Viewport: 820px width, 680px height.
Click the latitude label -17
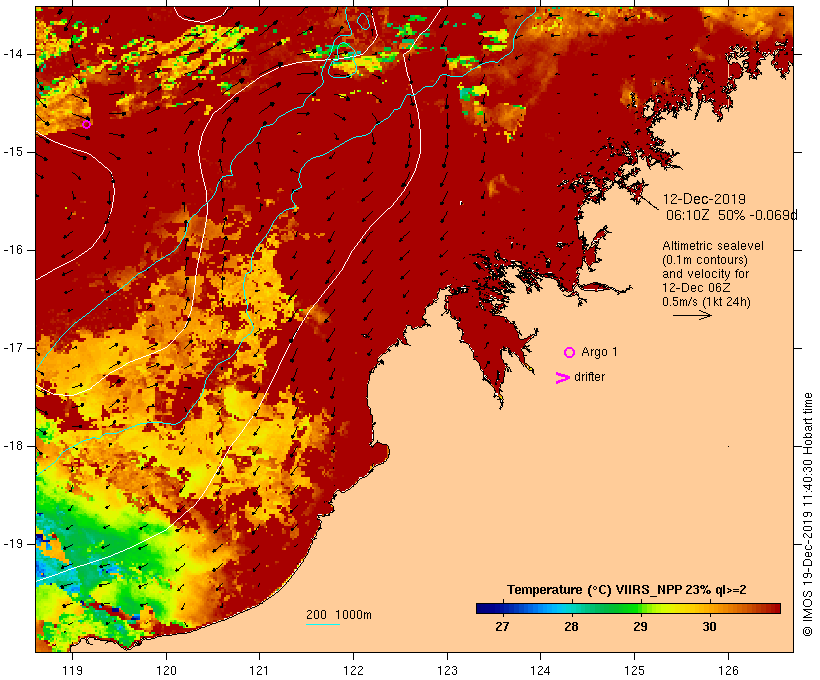pyautogui.click(x=13, y=348)
